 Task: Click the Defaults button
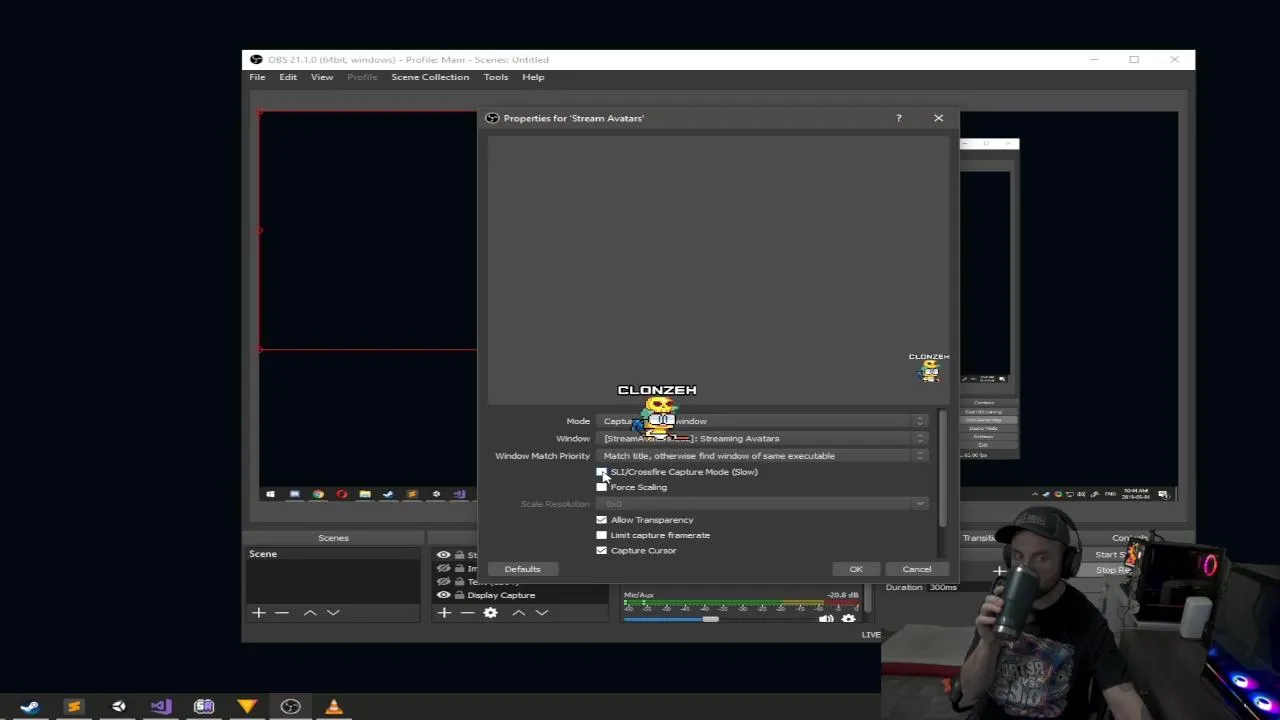pos(522,569)
